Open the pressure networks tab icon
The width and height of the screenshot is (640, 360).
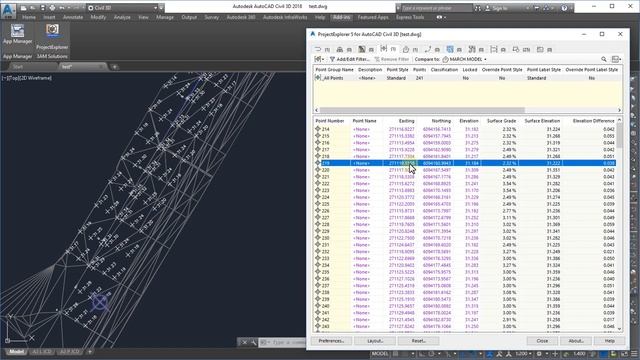472,49
